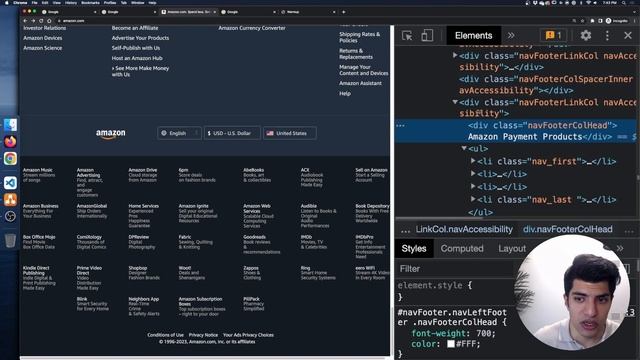
Task: Collapse the ul element in DOM tree
Action: pos(464,148)
